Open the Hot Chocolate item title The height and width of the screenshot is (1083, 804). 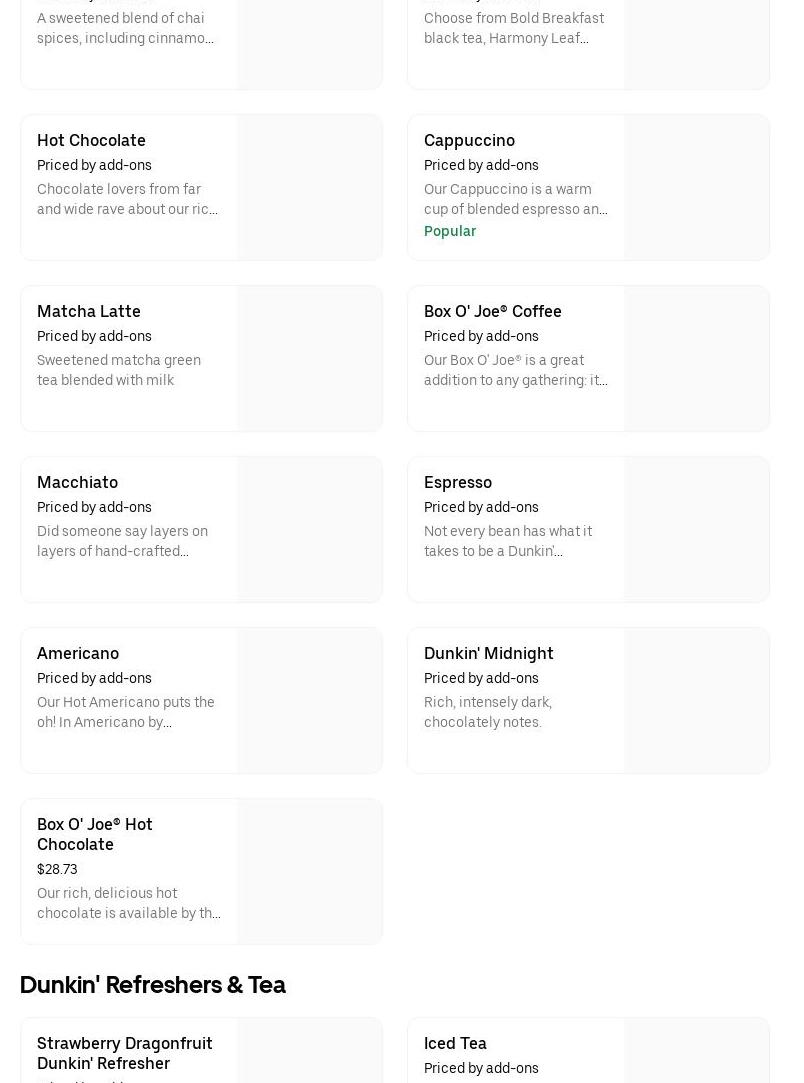click(x=91, y=140)
